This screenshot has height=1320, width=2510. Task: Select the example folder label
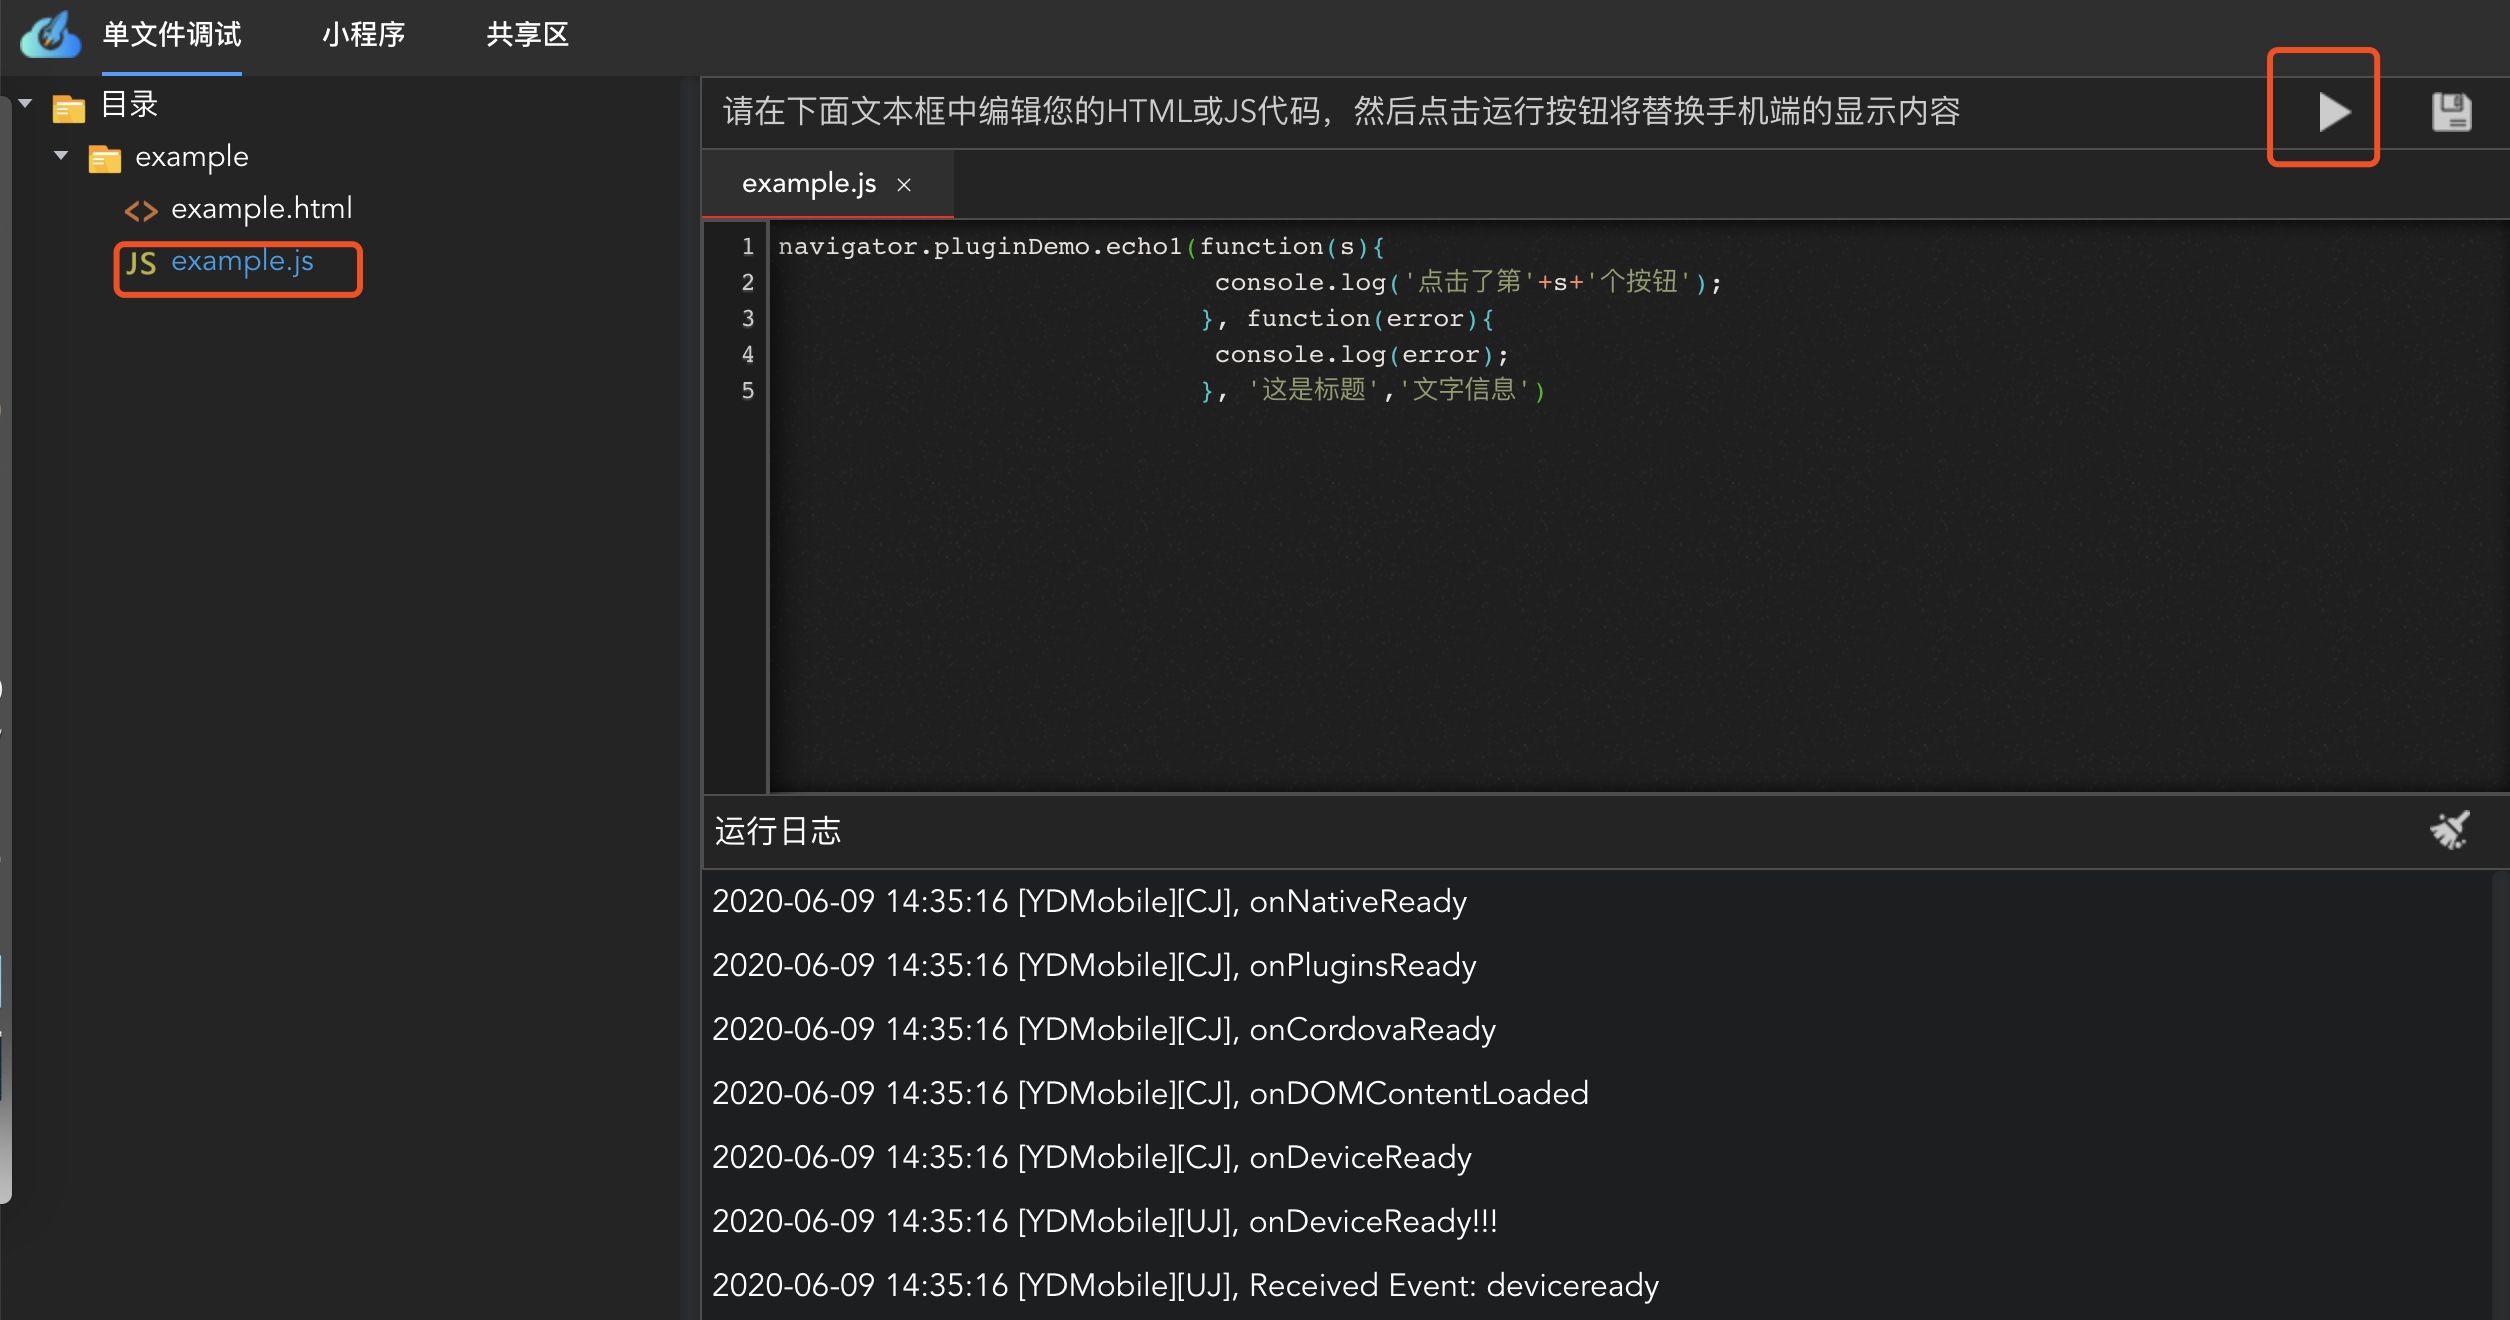(192, 157)
